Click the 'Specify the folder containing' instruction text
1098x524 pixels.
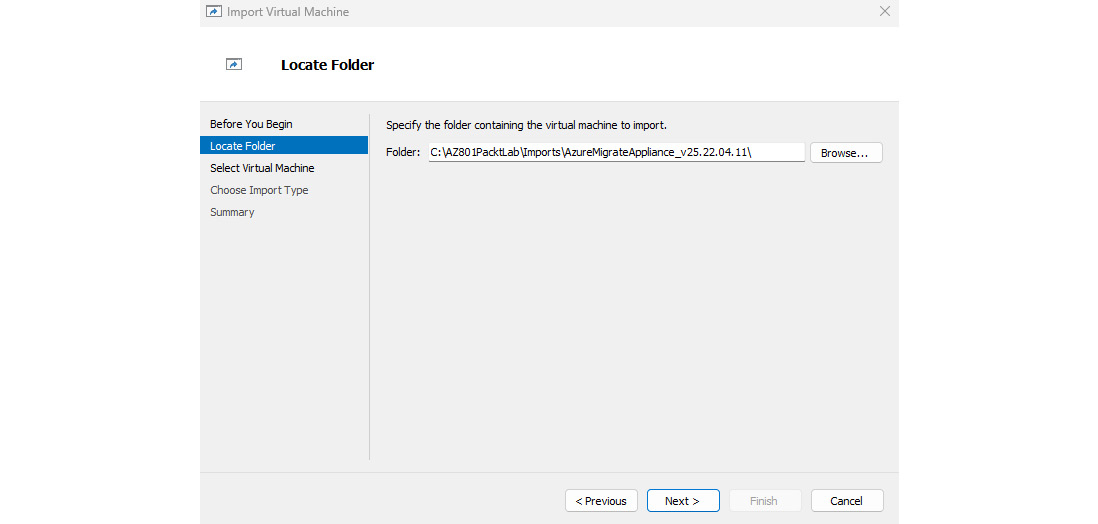[x=527, y=125]
